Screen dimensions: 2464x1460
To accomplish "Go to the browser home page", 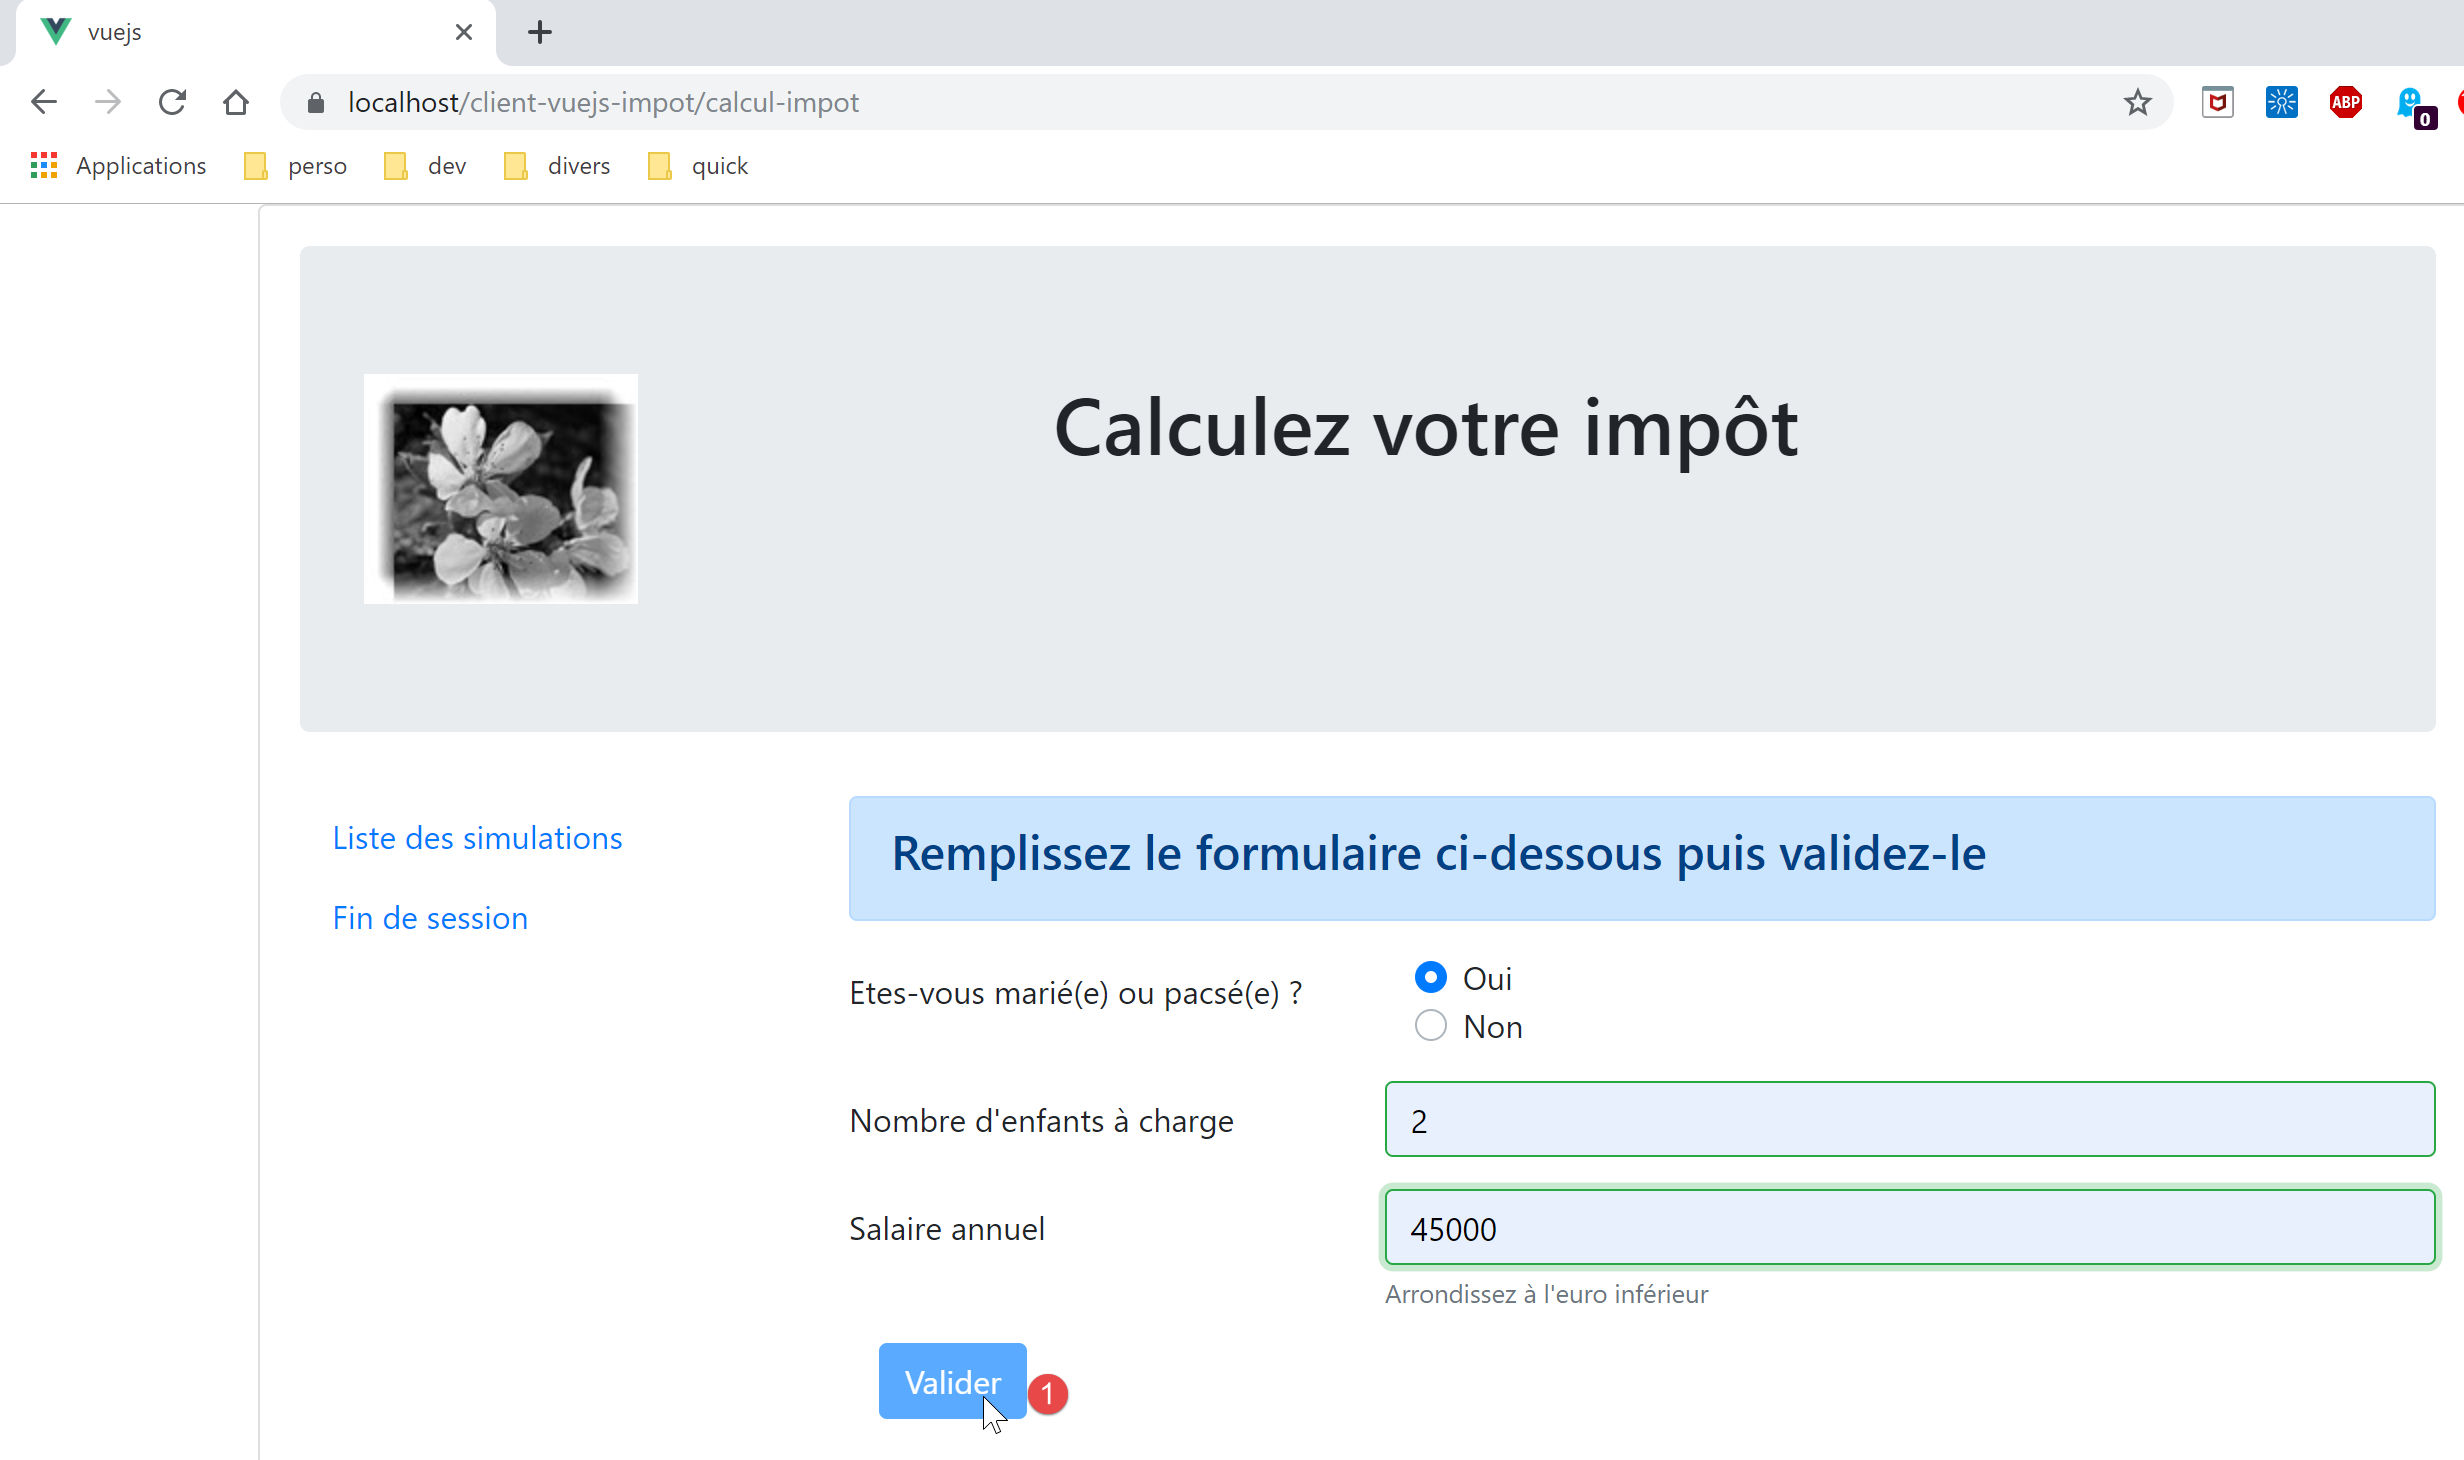I will [x=236, y=102].
